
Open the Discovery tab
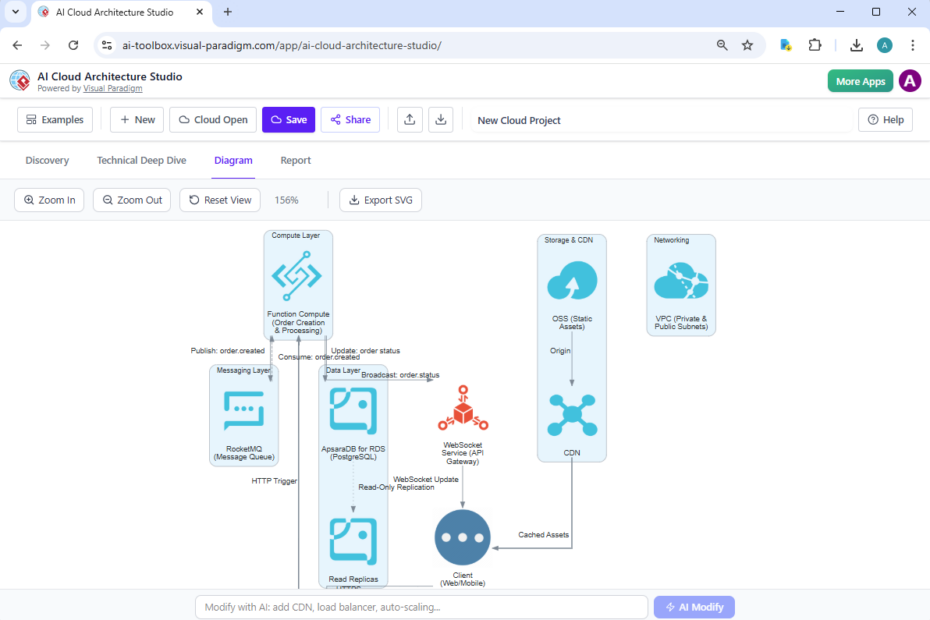click(47, 160)
